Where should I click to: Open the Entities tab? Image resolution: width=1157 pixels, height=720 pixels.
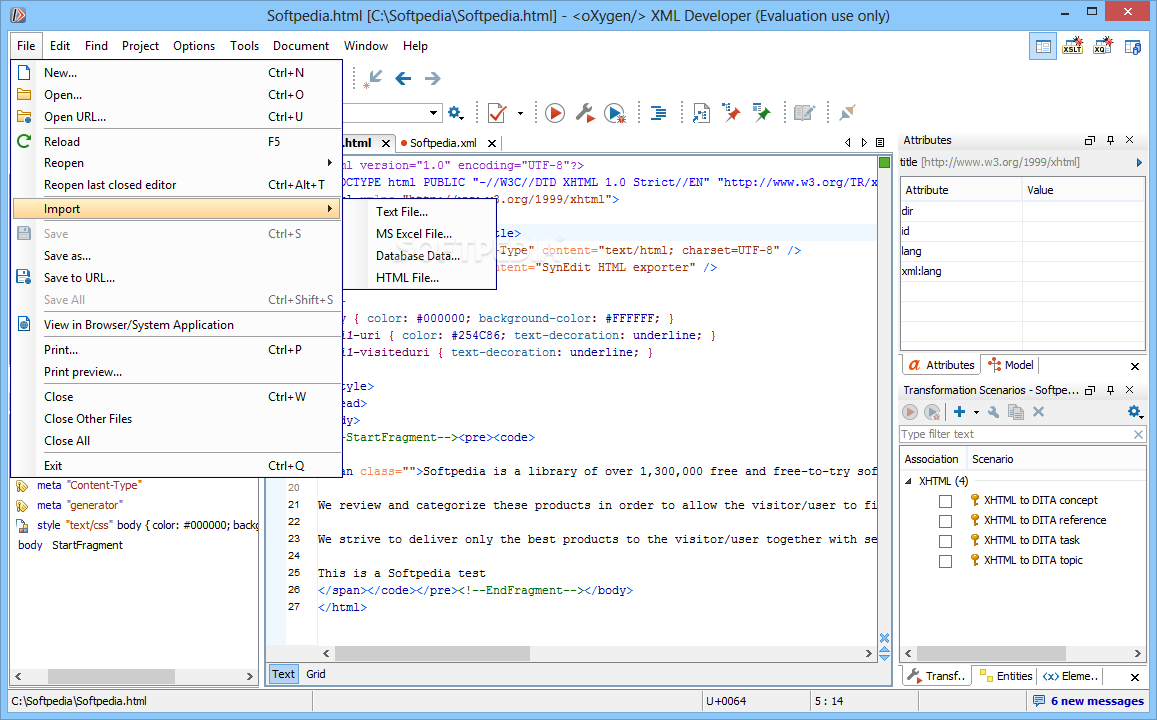(x=1006, y=676)
